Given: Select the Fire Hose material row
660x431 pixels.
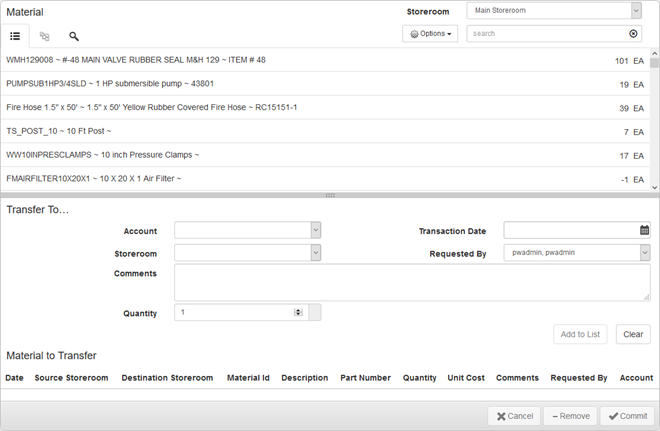Looking at the screenshot, I should (150, 107).
